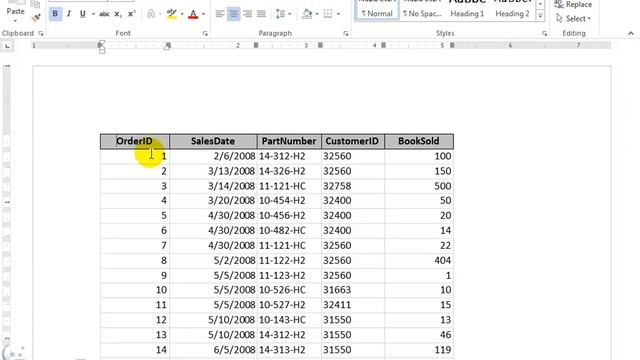
Task: Click the SalesDate header cell
Action: click(x=213, y=141)
